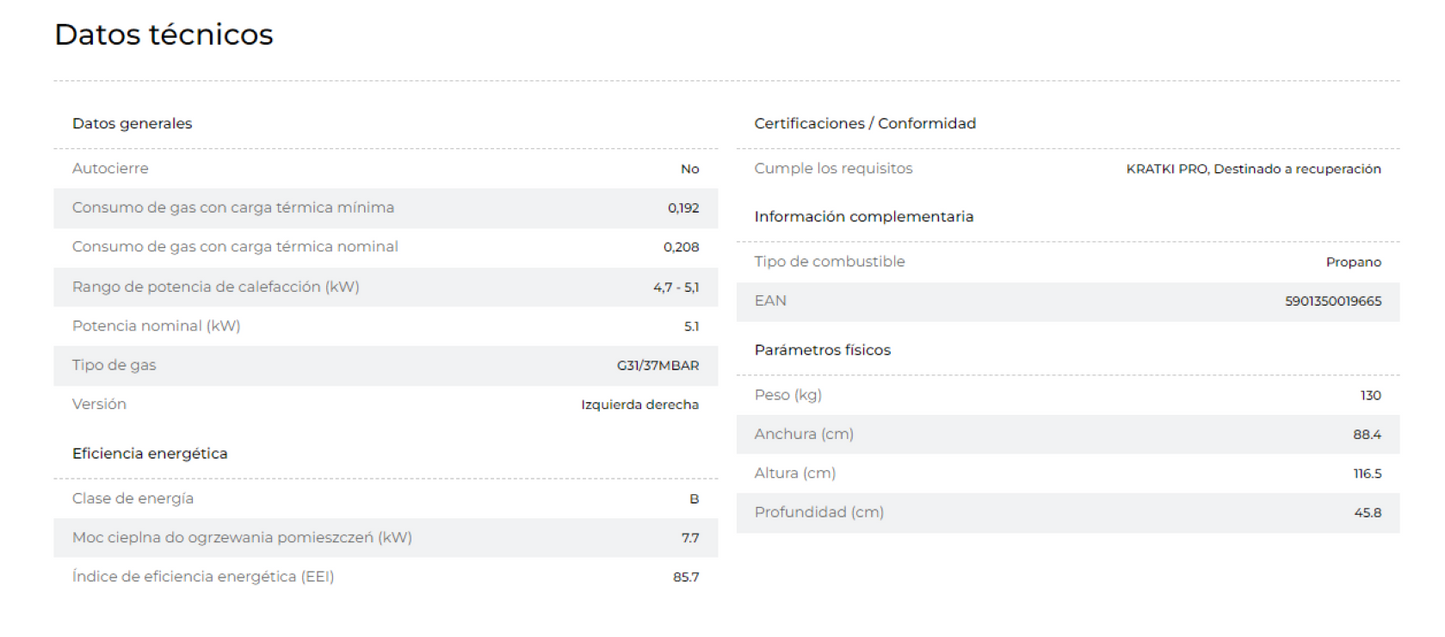This screenshot has width=1445, height=637.
Task: Select the Parámetros físicos section title
Action: click(822, 350)
